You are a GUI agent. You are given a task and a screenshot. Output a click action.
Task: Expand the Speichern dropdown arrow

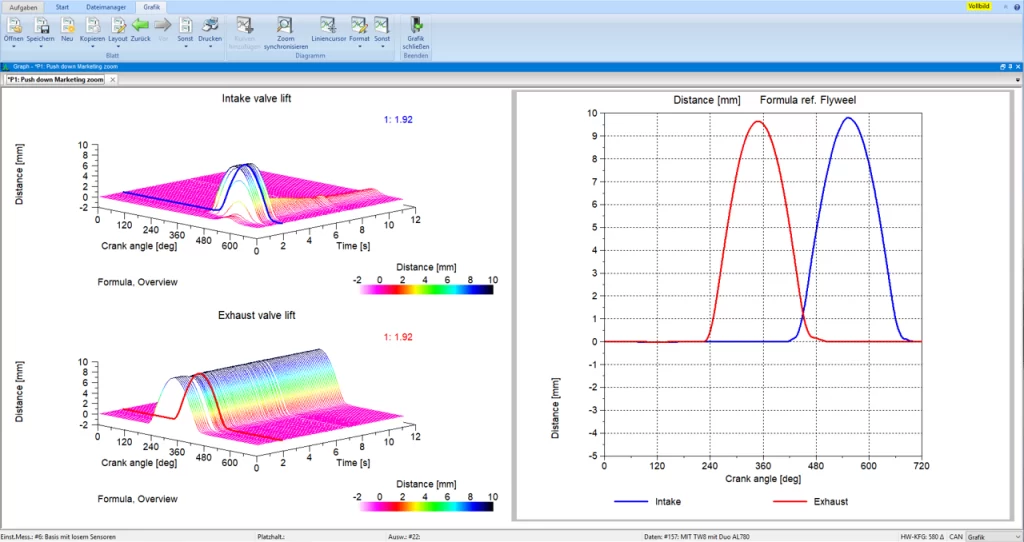41,46
